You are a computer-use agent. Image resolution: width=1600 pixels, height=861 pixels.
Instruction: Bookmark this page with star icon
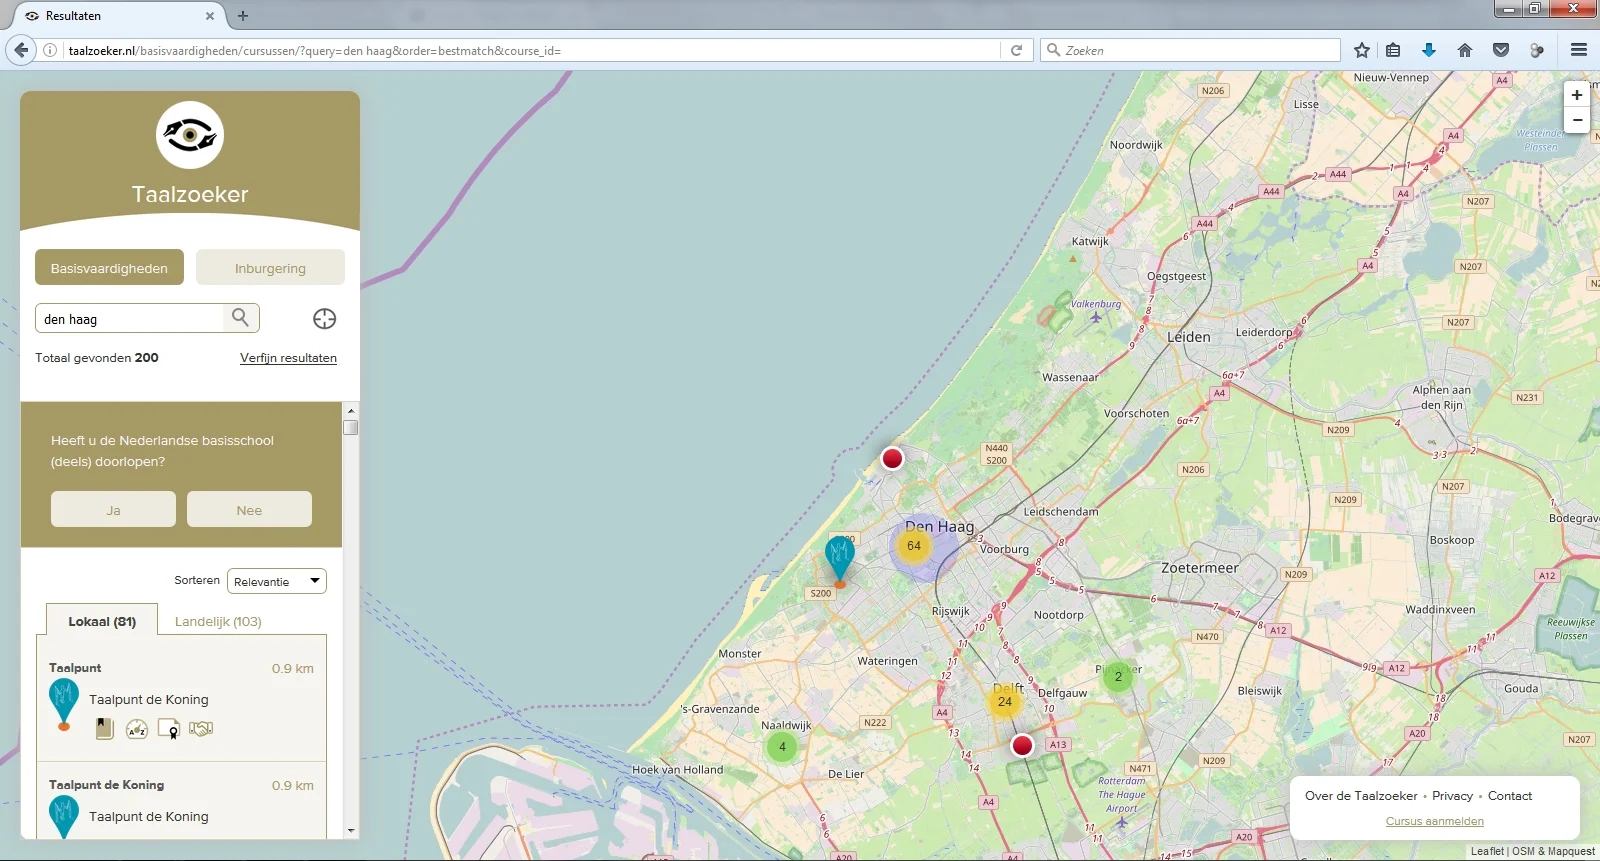1361,50
